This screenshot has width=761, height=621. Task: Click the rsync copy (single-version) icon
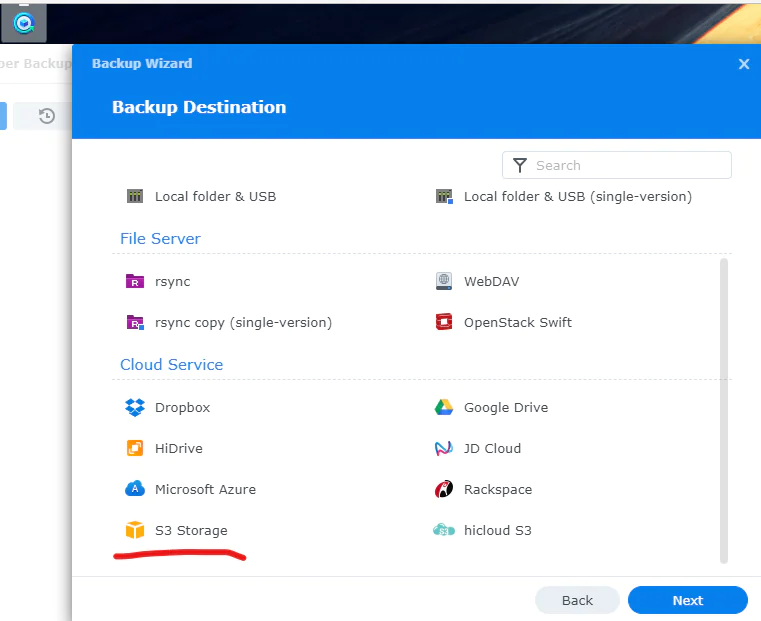[x=135, y=323]
